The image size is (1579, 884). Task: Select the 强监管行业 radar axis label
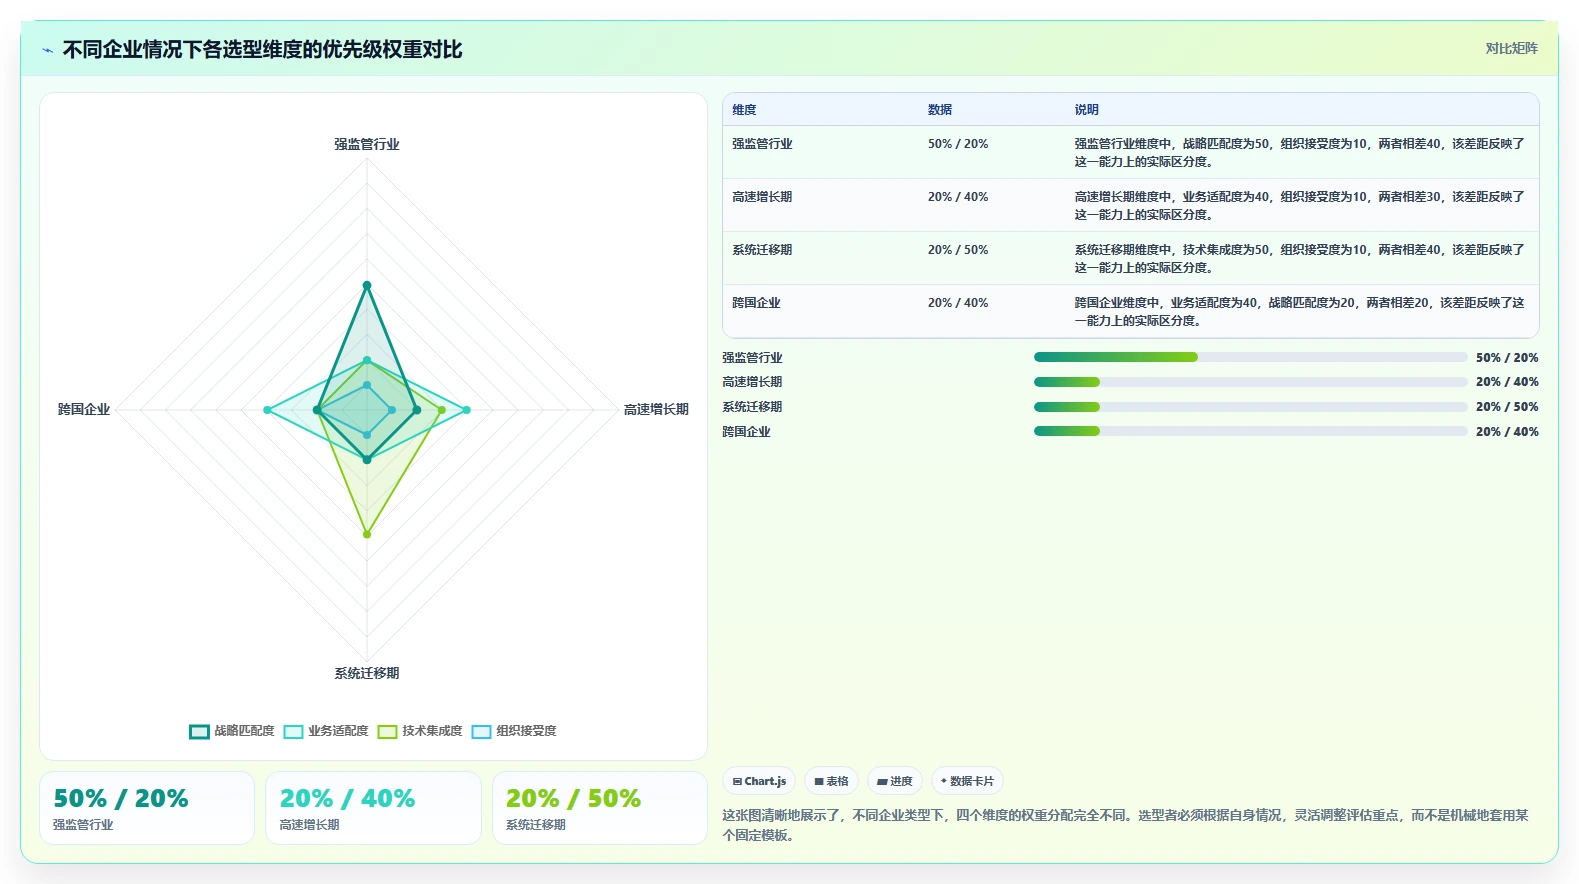tap(367, 144)
